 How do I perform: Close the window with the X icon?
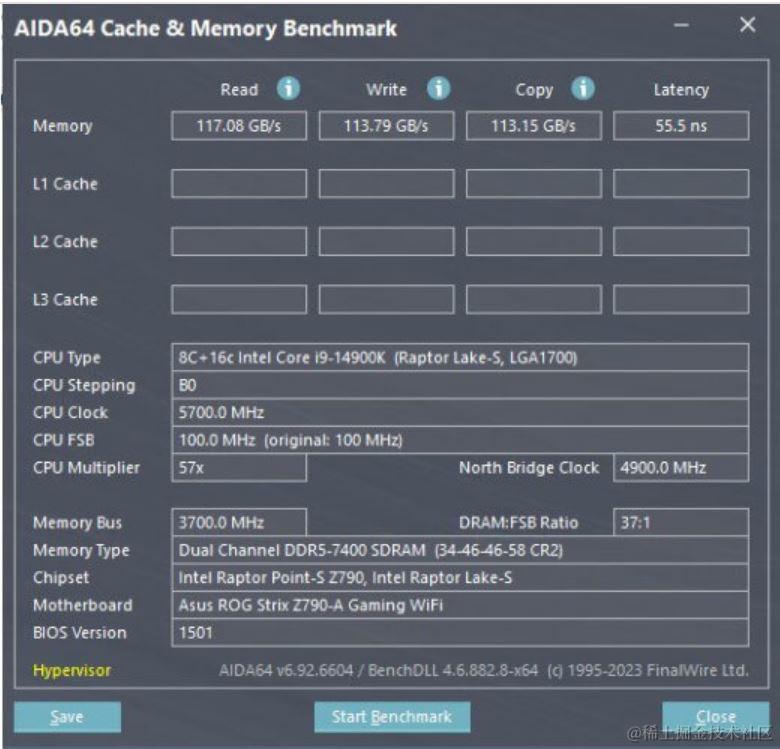[x=748, y=25]
